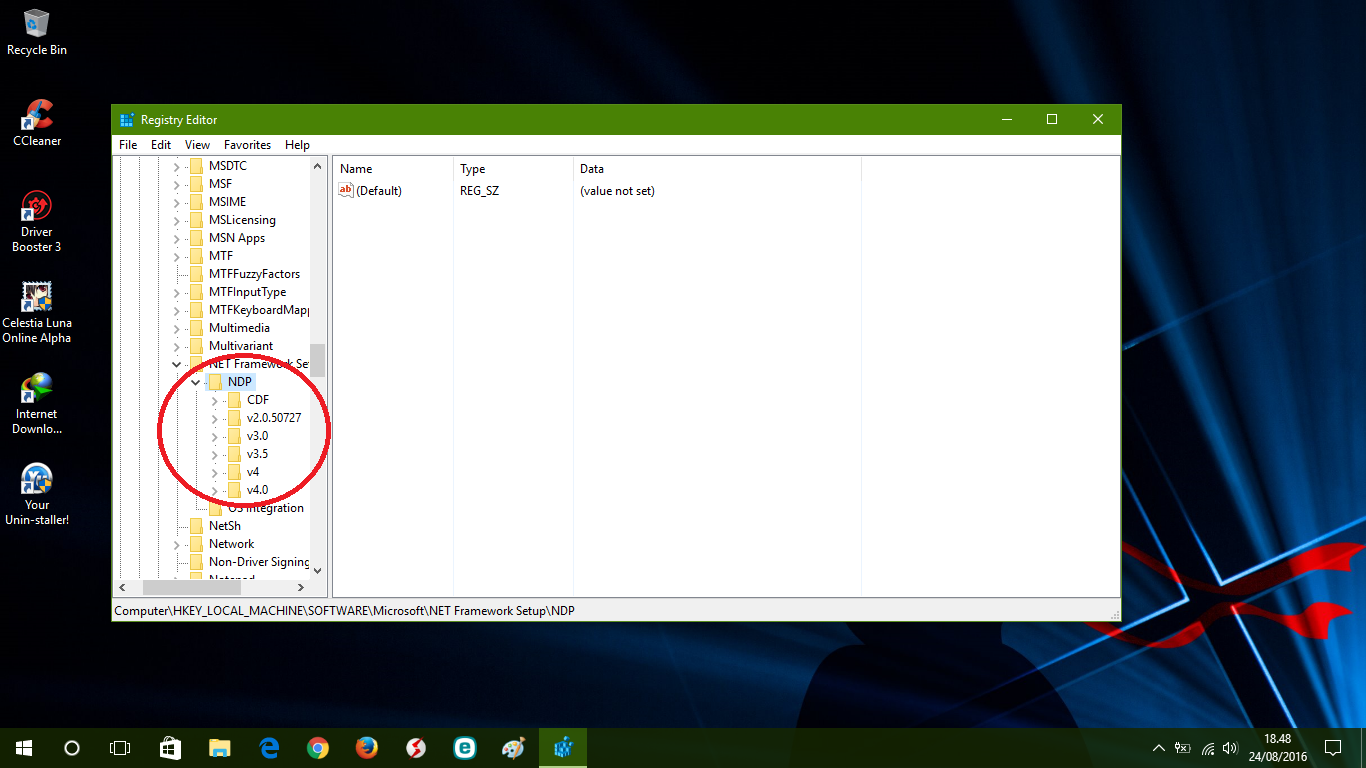Open Celestia Luna Online Alpha

36,296
